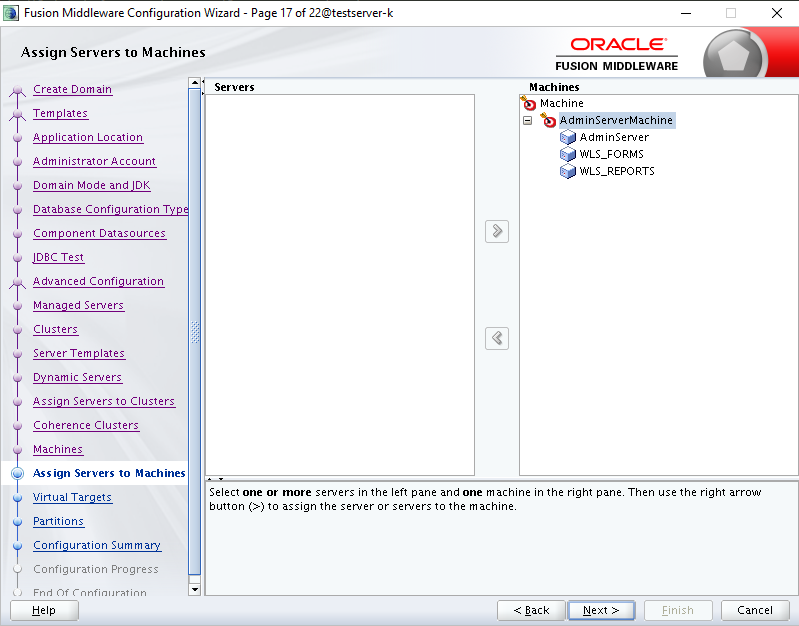
Task: Click the Next button
Action: click(x=601, y=610)
